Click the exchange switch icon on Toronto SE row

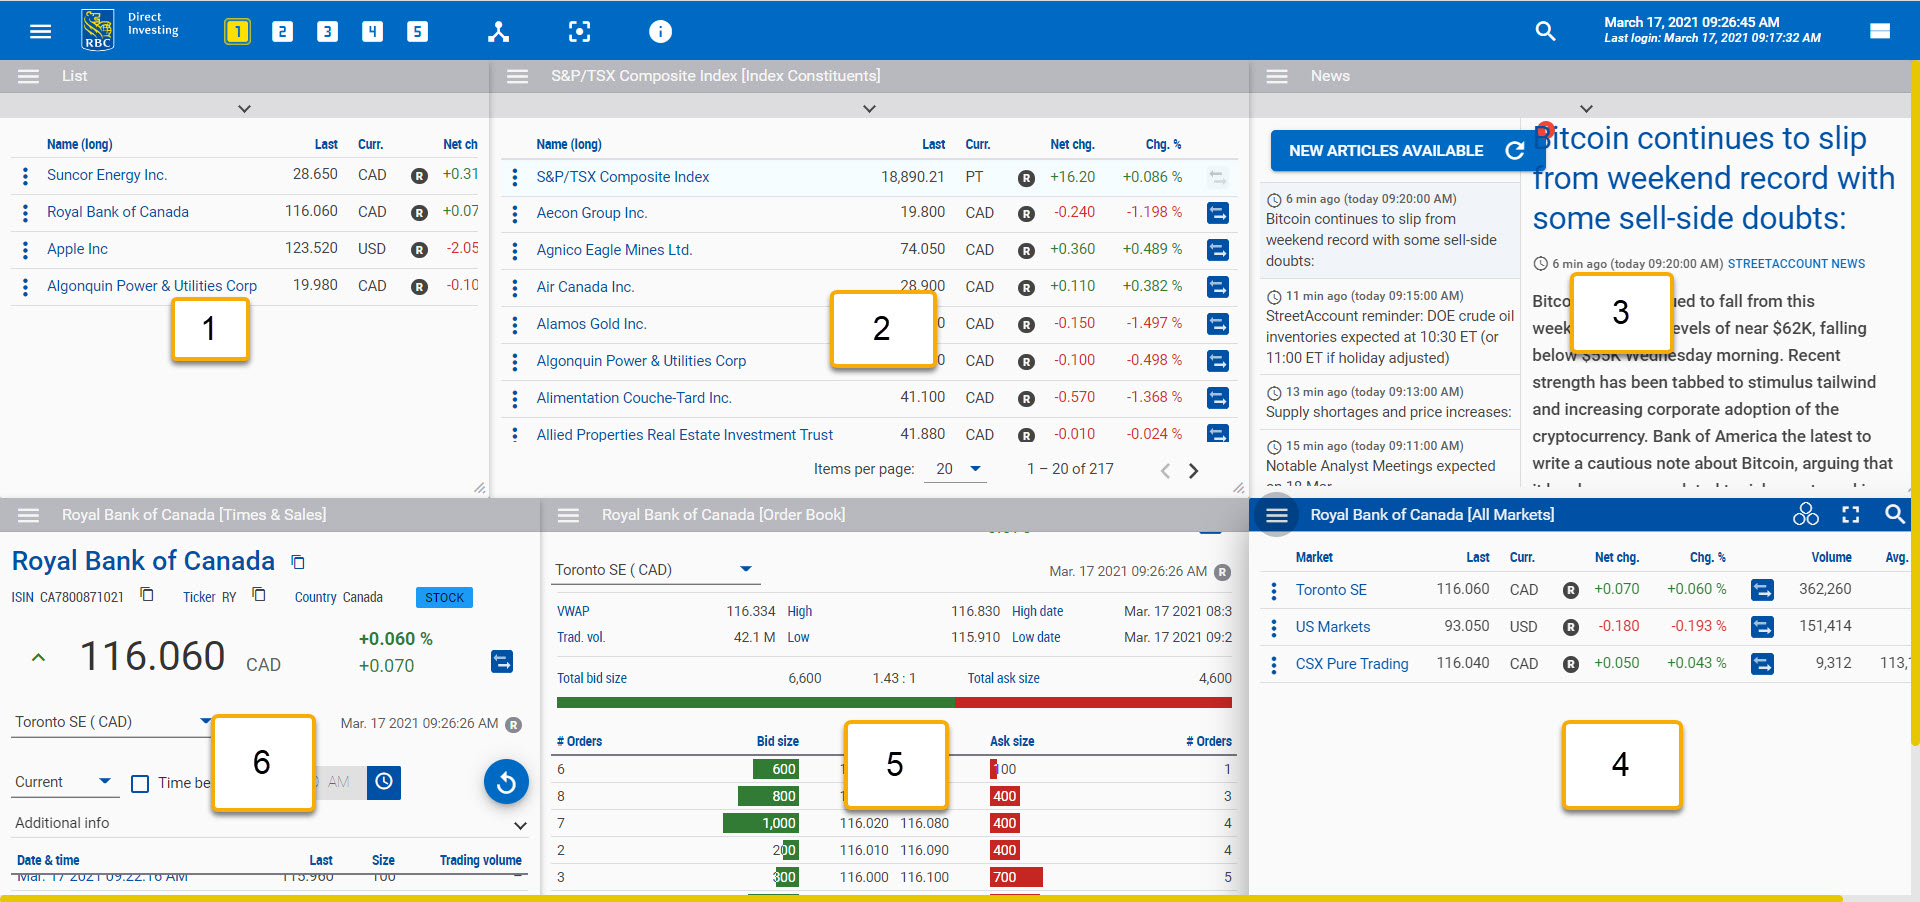(1762, 590)
